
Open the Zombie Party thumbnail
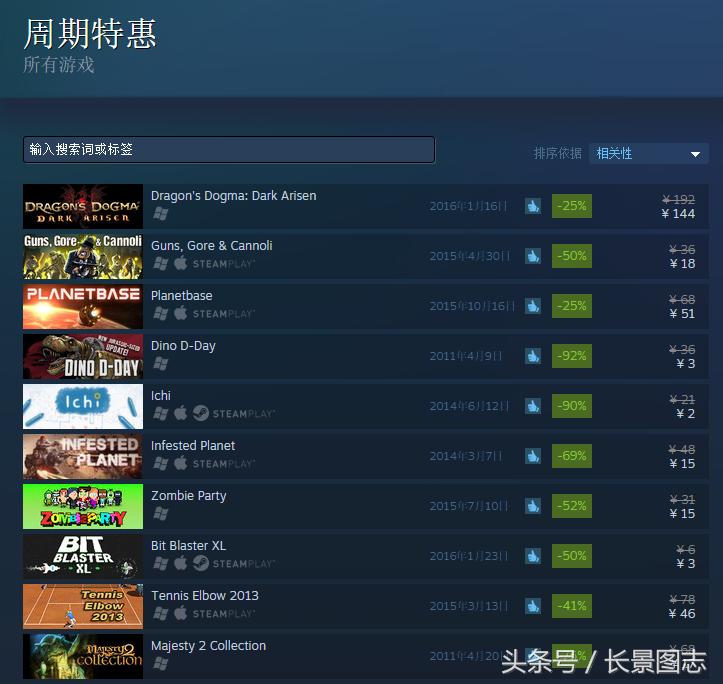[x=83, y=506]
